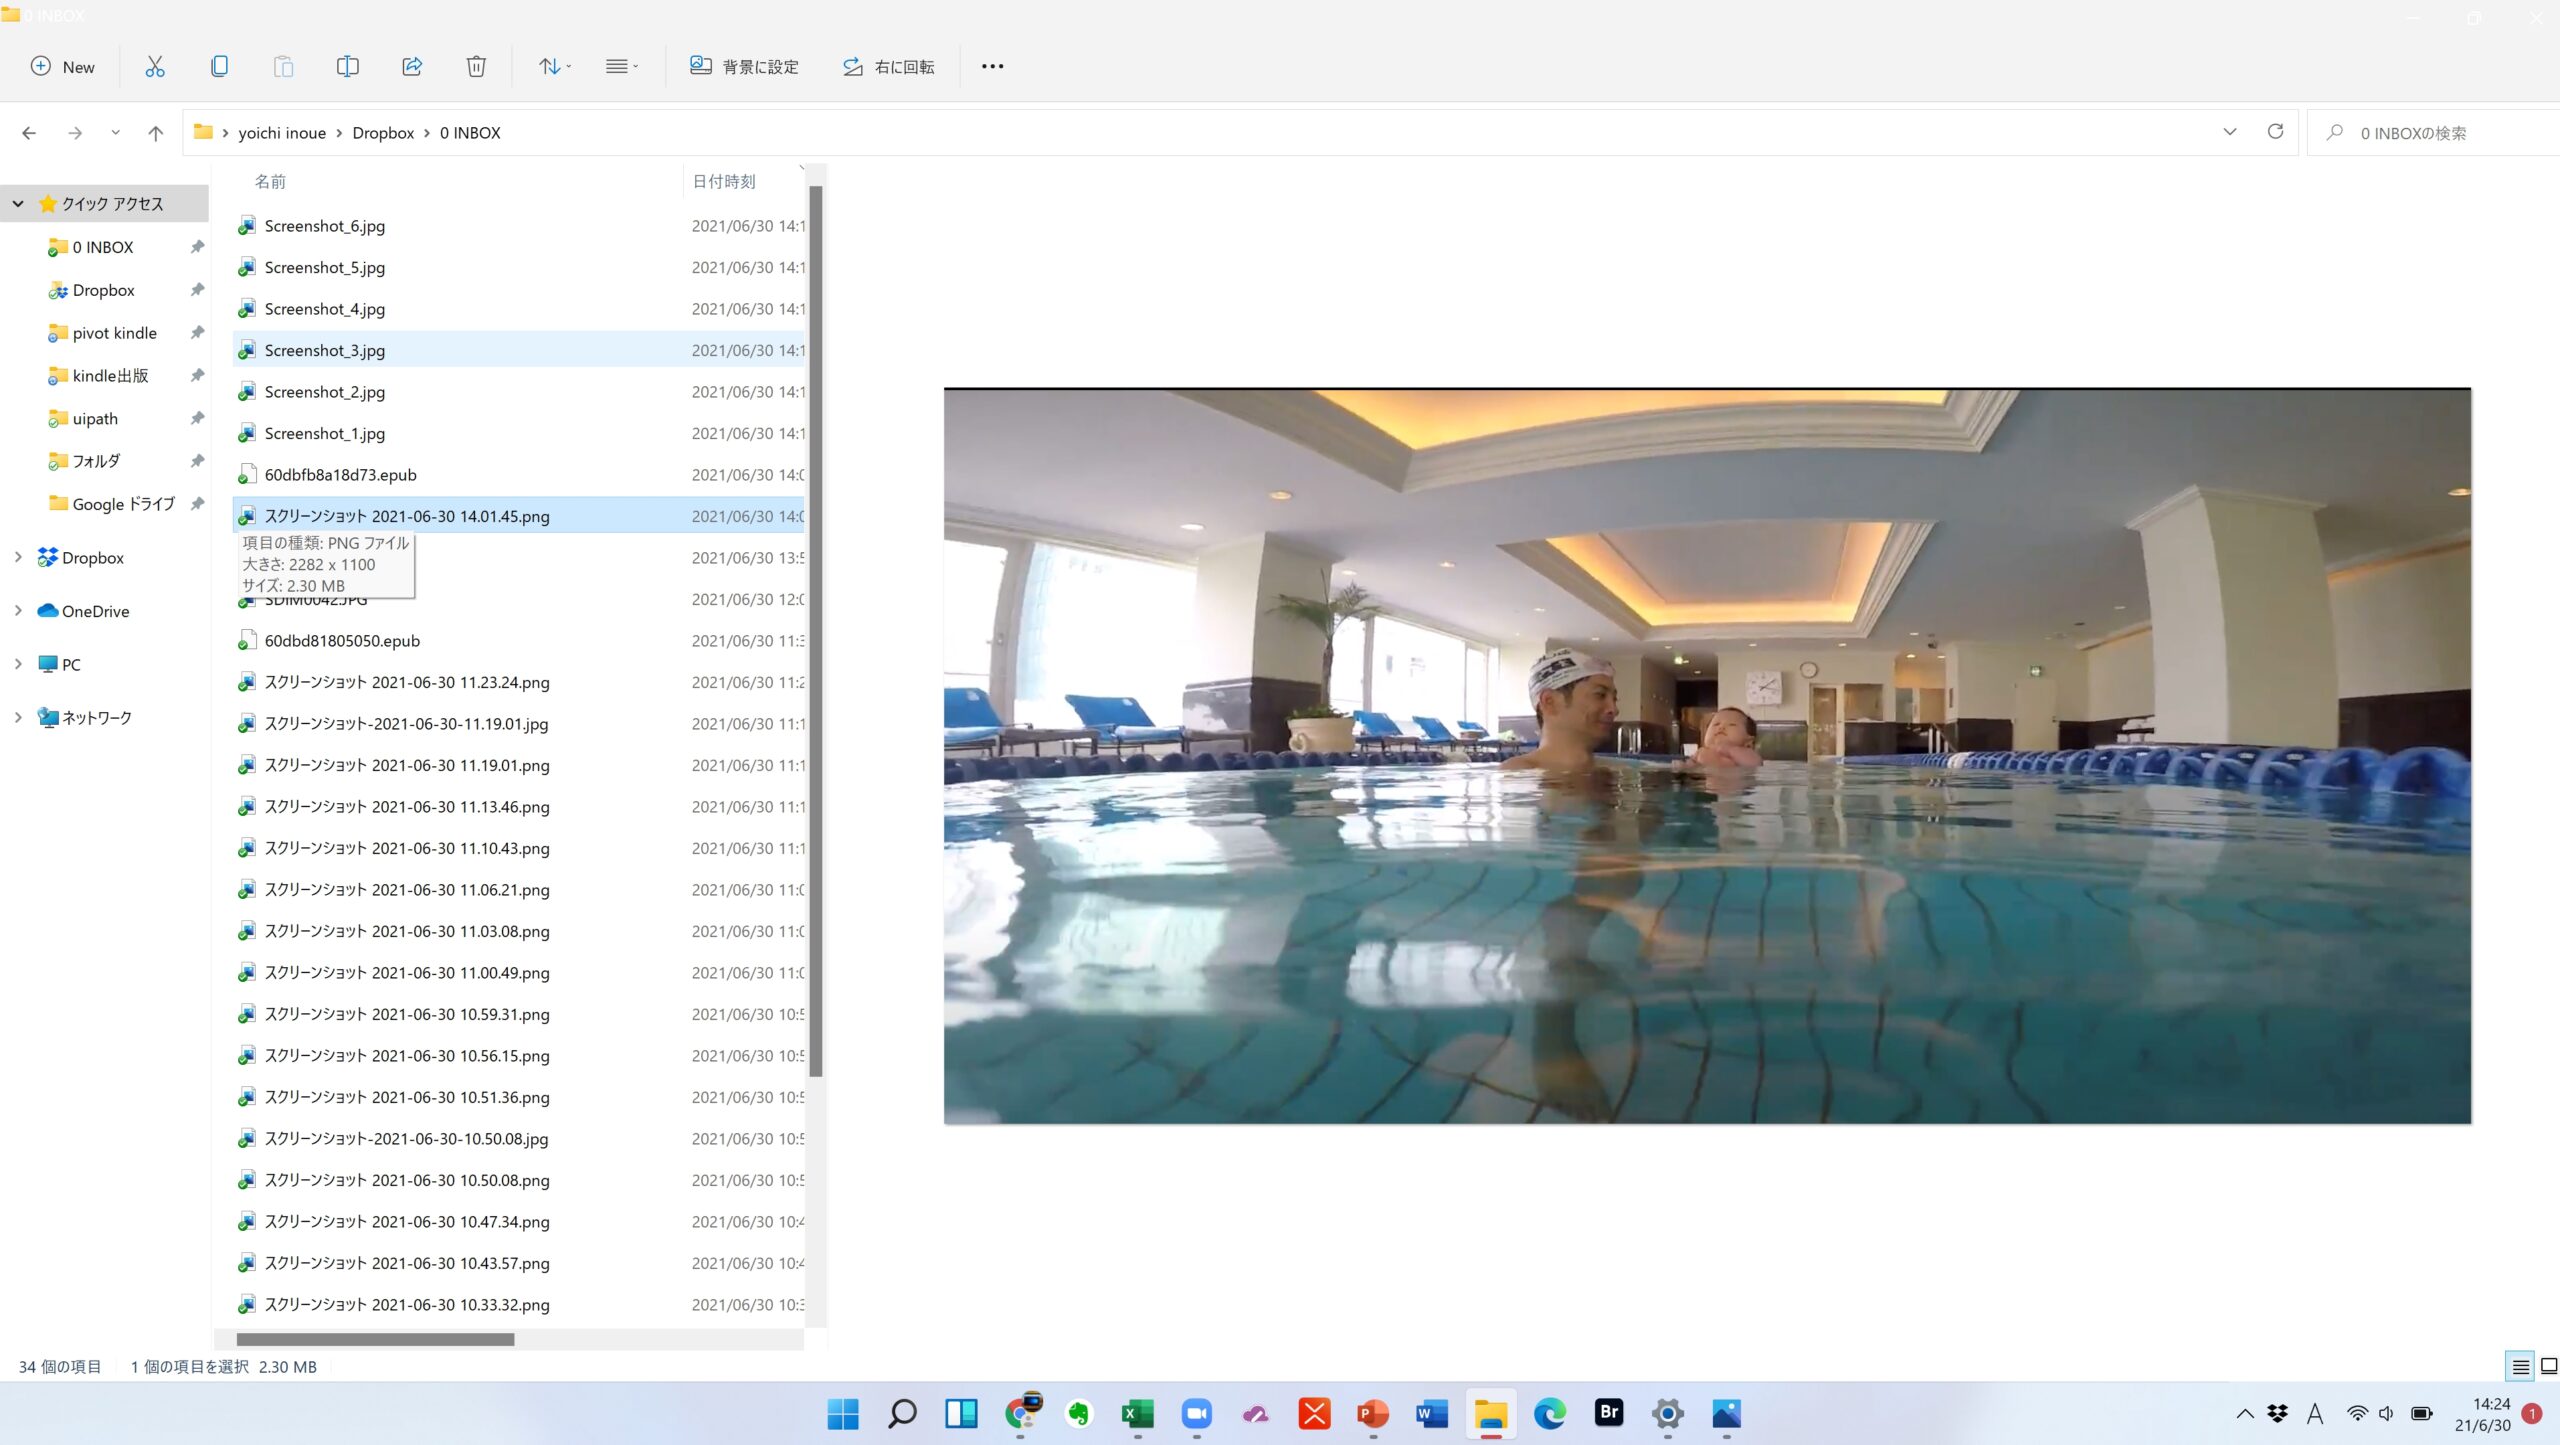Click the 背景に設定 button
Image resolution: width=2560 pixels, height=1445 pixels.
[744, 66]
